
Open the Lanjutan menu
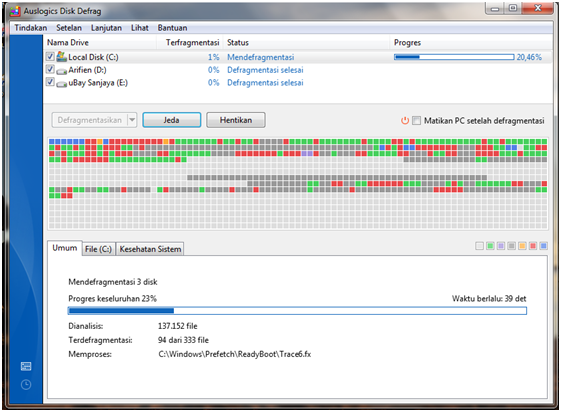106,28
